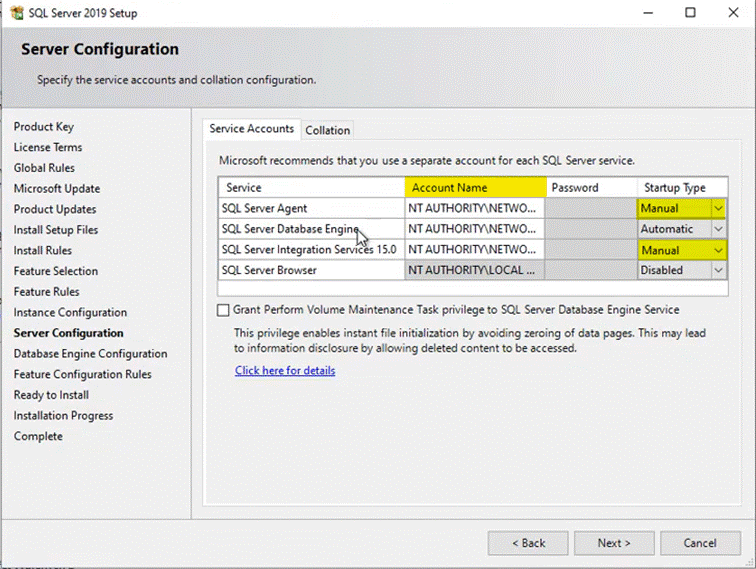Image resolution: width=756 pixels, height=569 pixels.
Task: Click Integration Services account name cell
Action: (474, 250)
